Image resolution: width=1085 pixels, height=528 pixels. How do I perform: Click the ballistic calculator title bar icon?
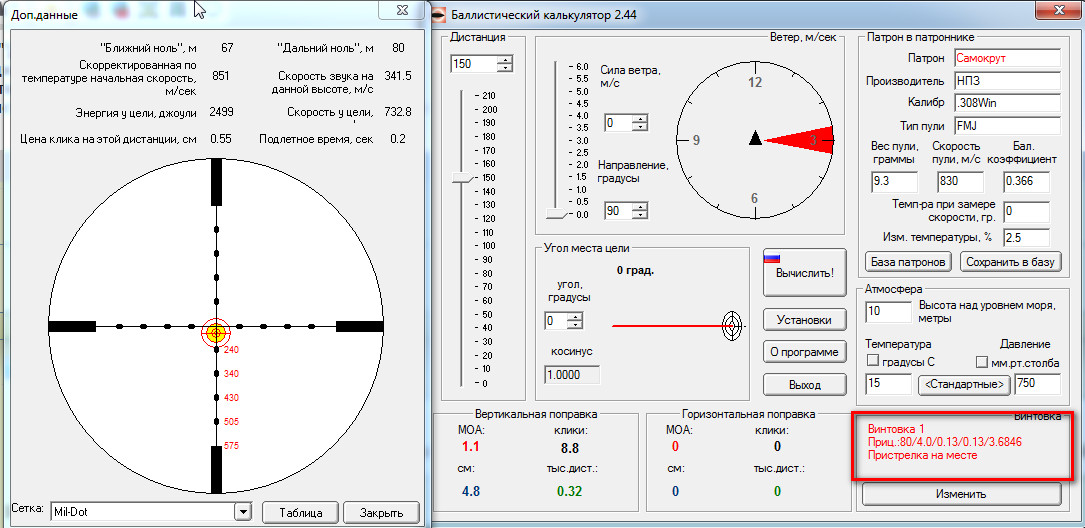(x=437, y=14)
